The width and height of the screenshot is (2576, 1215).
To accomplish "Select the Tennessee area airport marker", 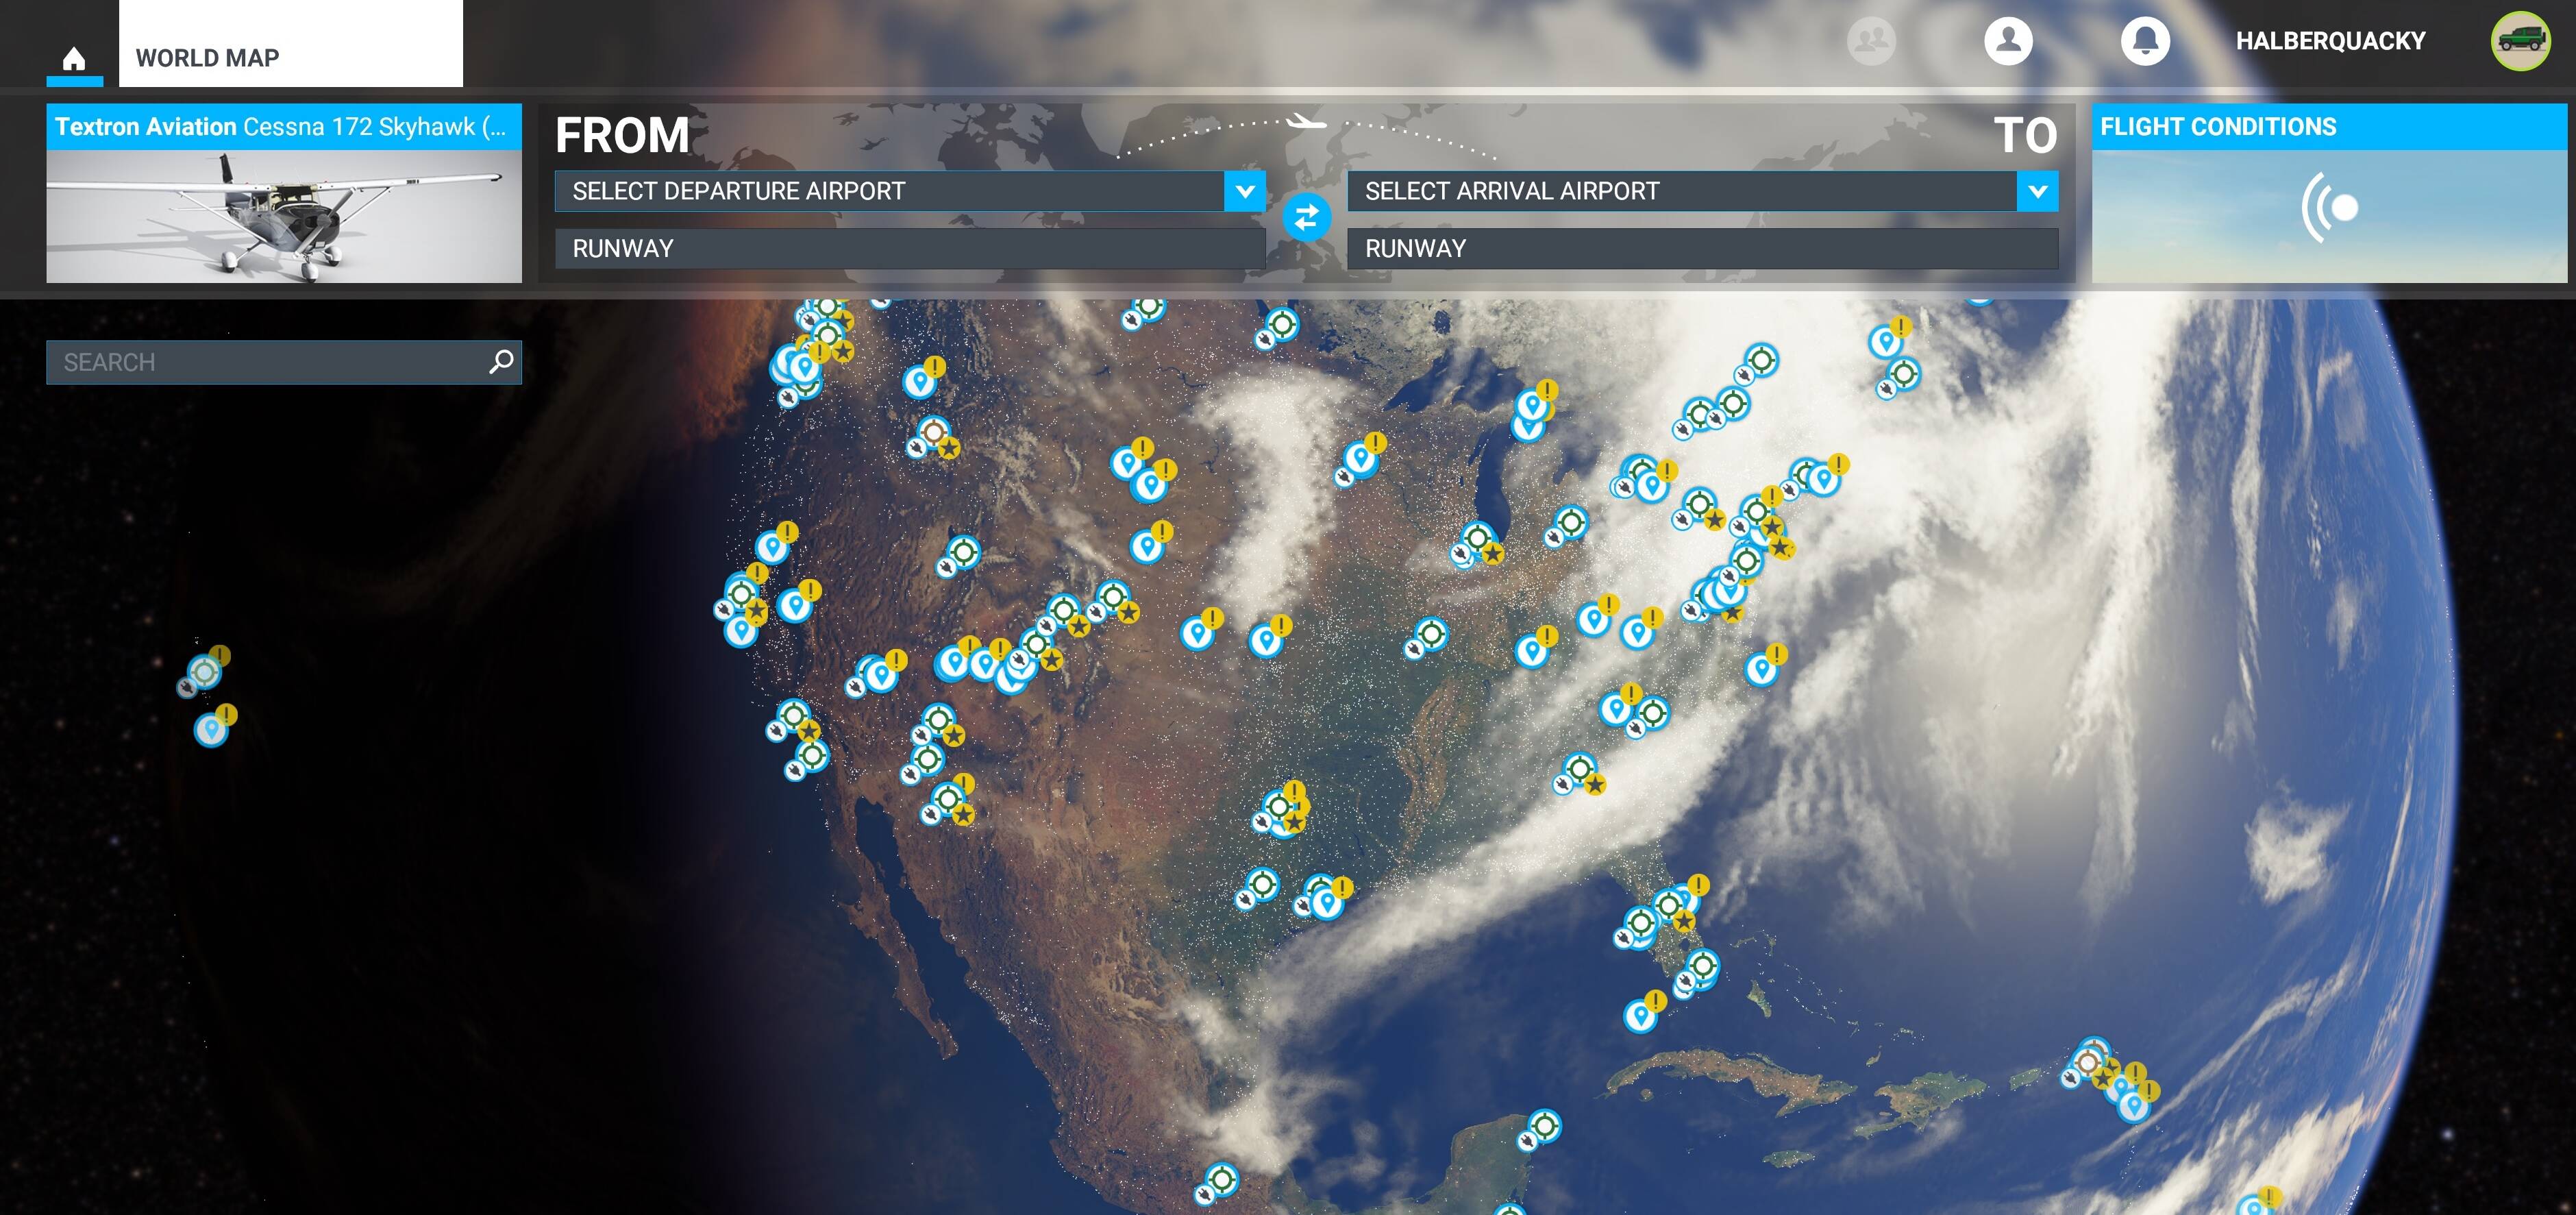I will coord(1432,634).
